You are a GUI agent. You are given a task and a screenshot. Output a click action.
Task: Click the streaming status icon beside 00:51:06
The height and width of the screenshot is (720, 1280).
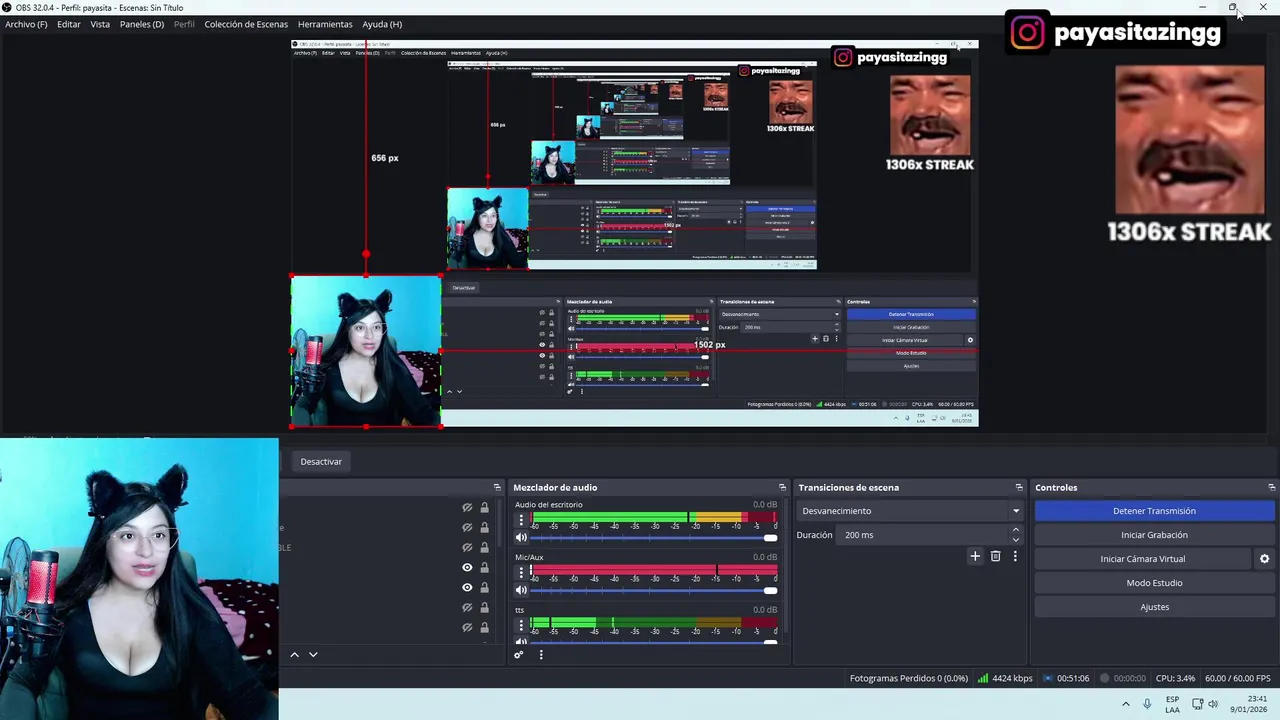pyautogui.click(x=1048, y=678)
